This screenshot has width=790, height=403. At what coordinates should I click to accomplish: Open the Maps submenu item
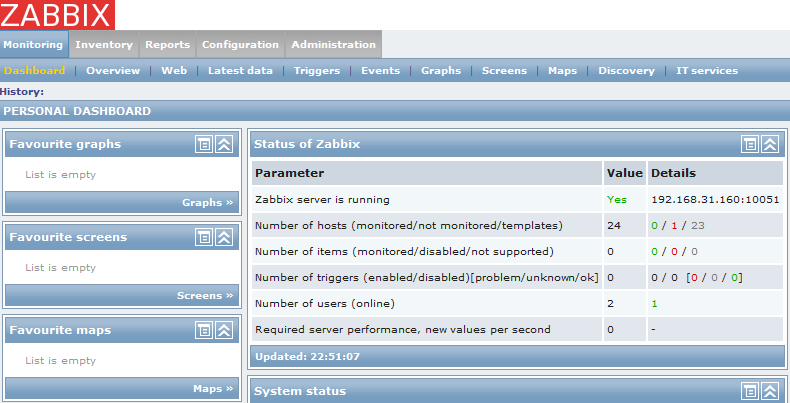click(x=562, y=71)
